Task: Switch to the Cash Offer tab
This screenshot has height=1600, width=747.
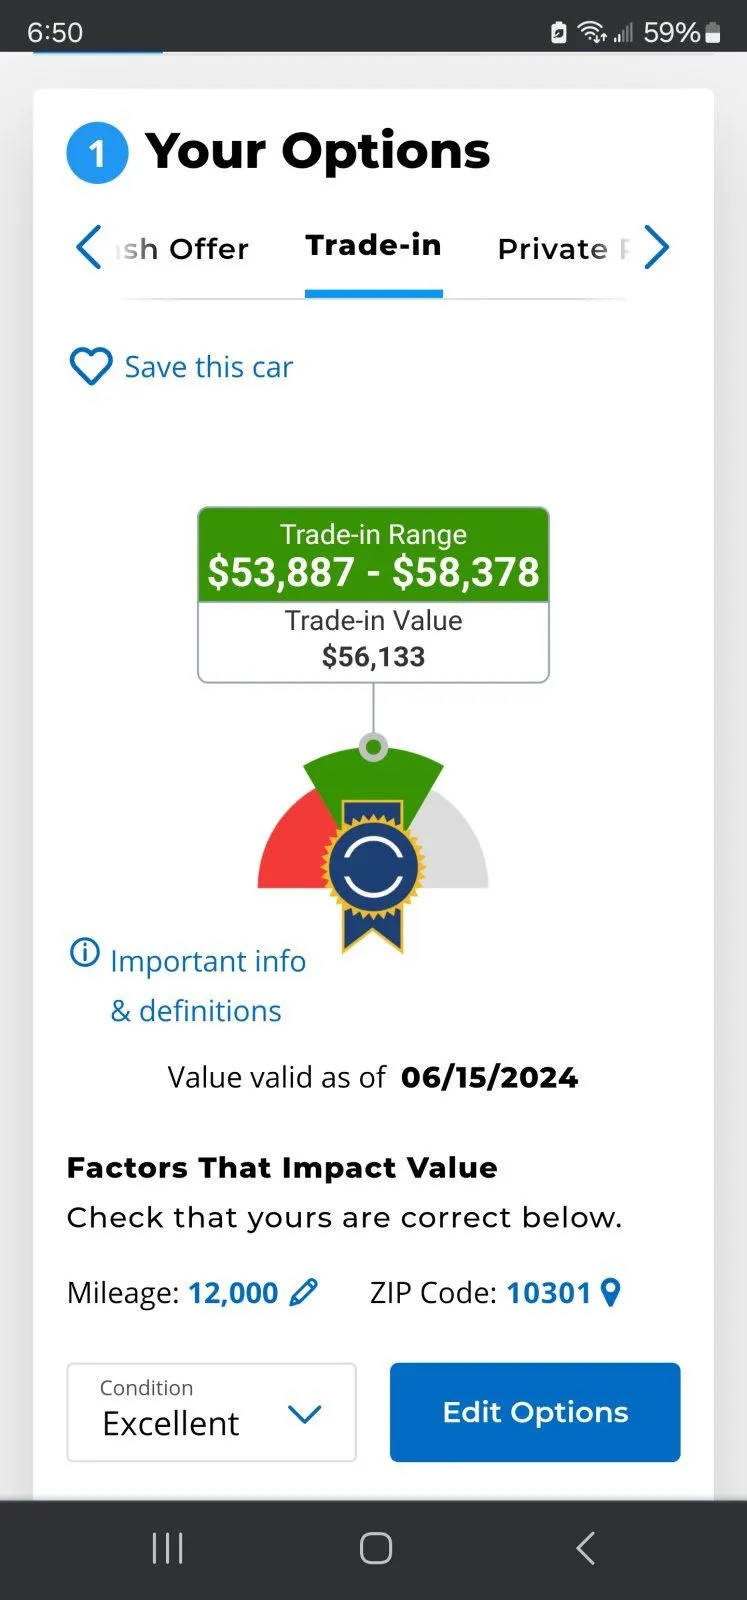Action: pyautogui.click(x=183, y=249)
